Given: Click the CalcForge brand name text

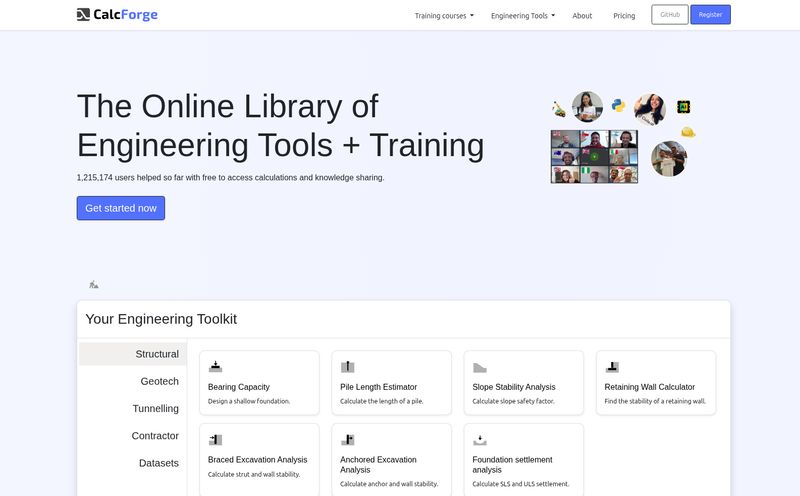Looking at the screenshot, I should 126,14.
